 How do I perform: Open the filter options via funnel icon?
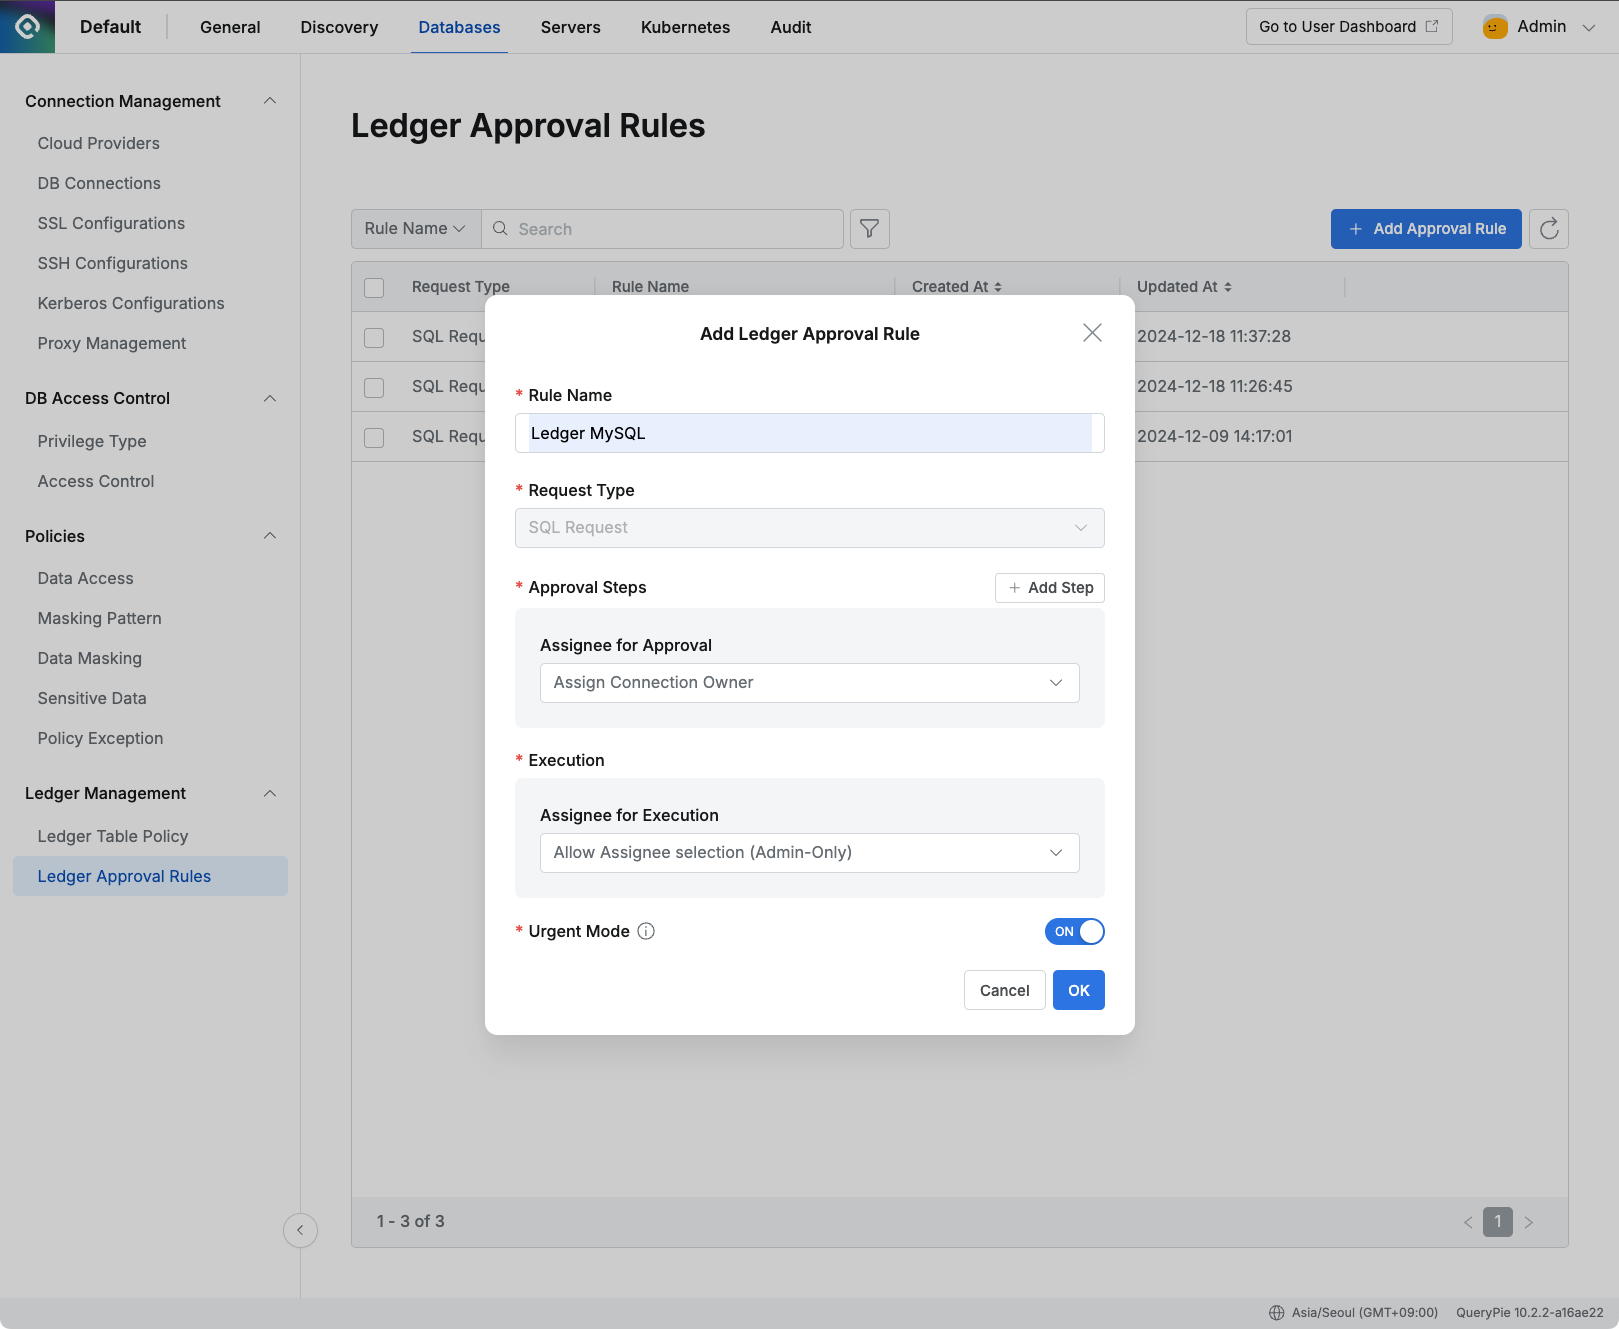tap(868, 229)
